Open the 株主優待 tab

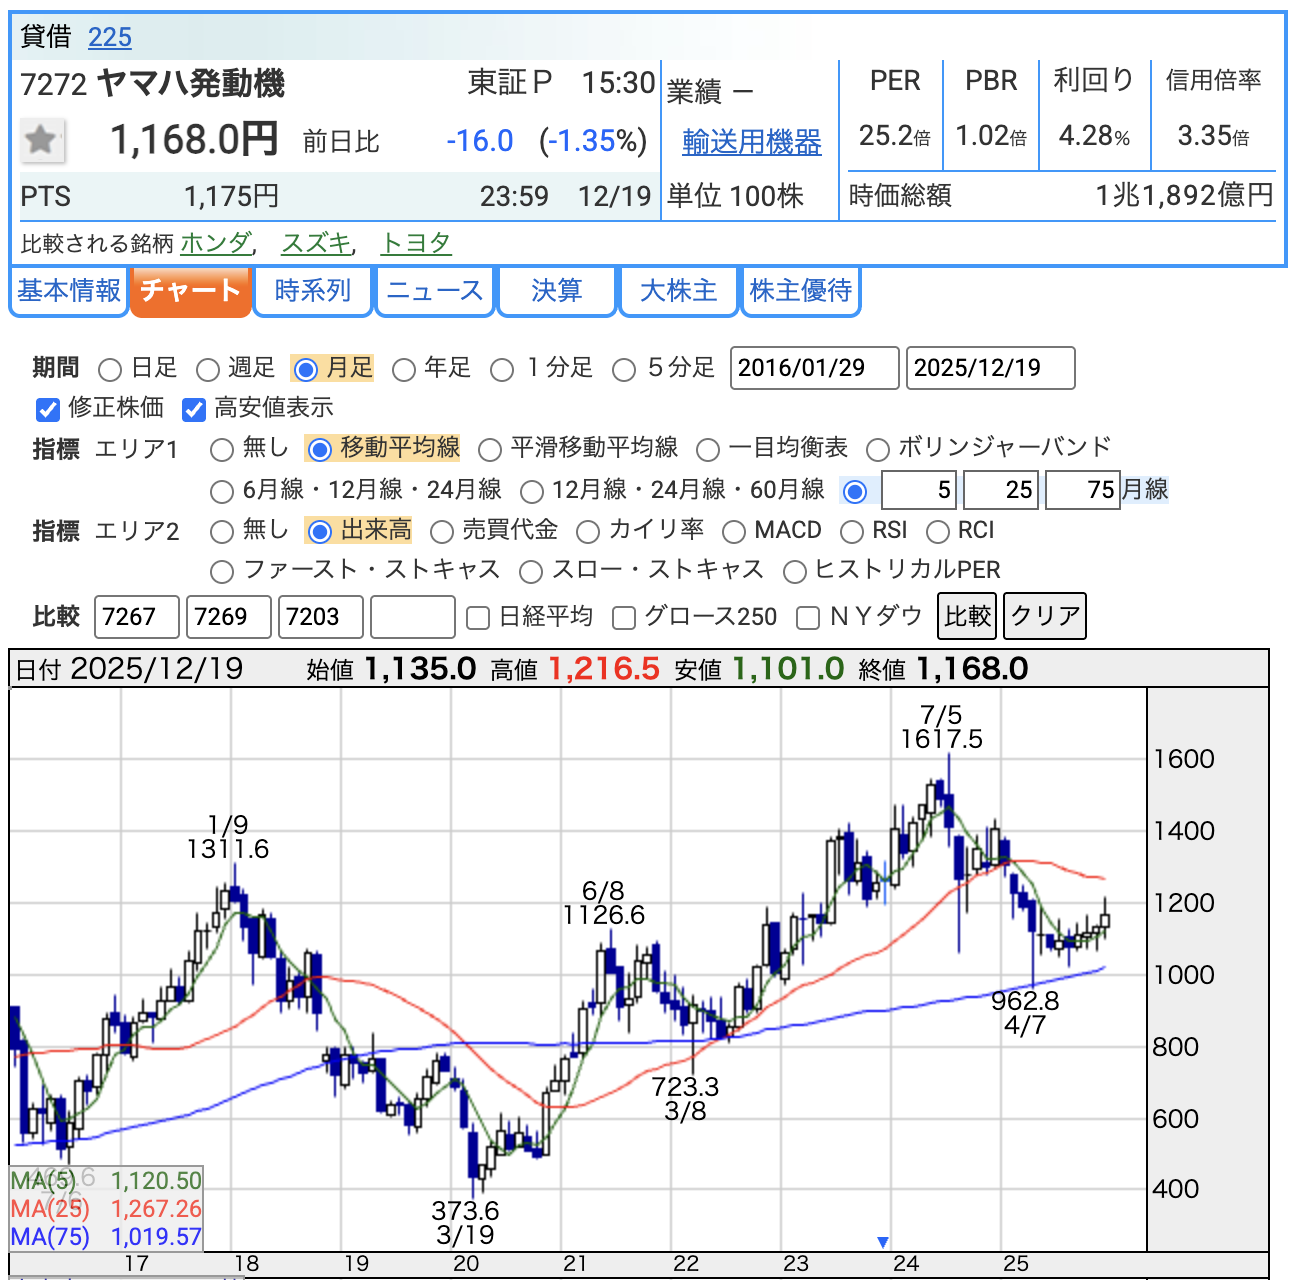(x=800, y=291)
